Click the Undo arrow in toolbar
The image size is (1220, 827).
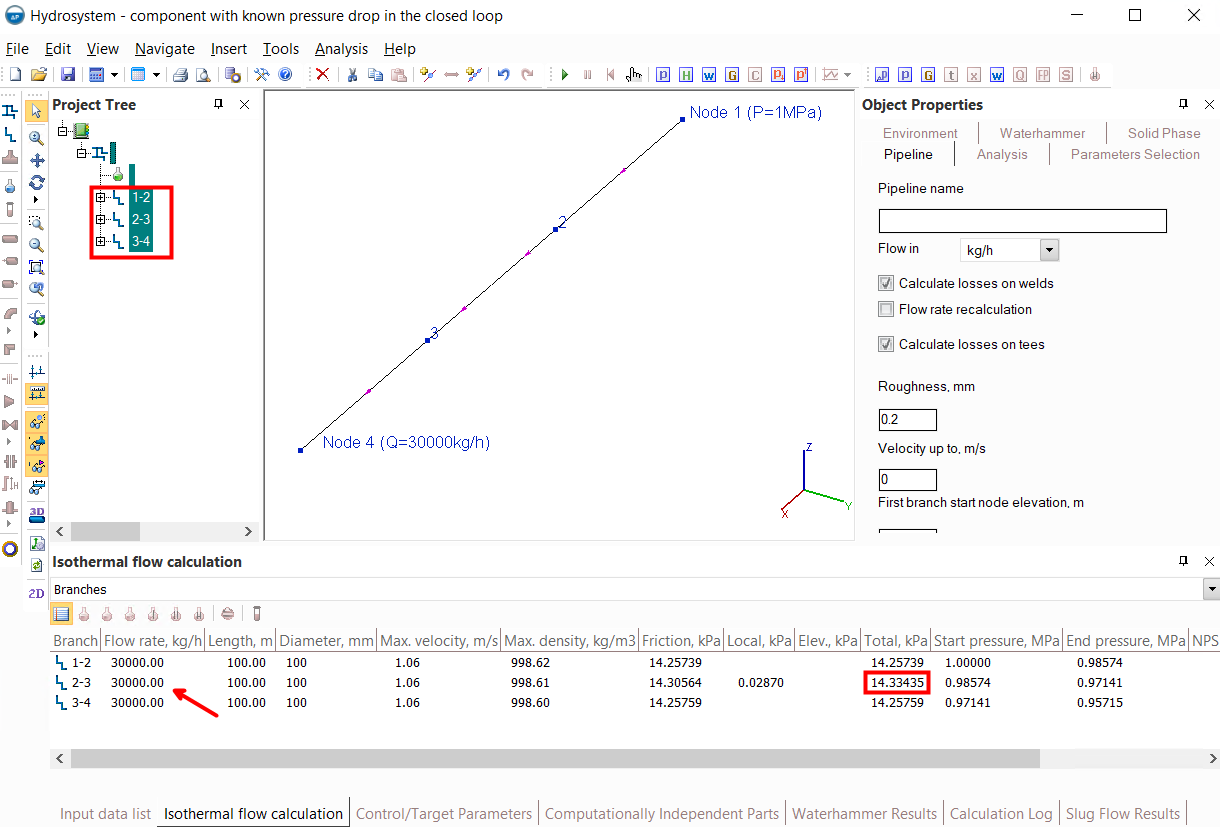click(503, 75)
